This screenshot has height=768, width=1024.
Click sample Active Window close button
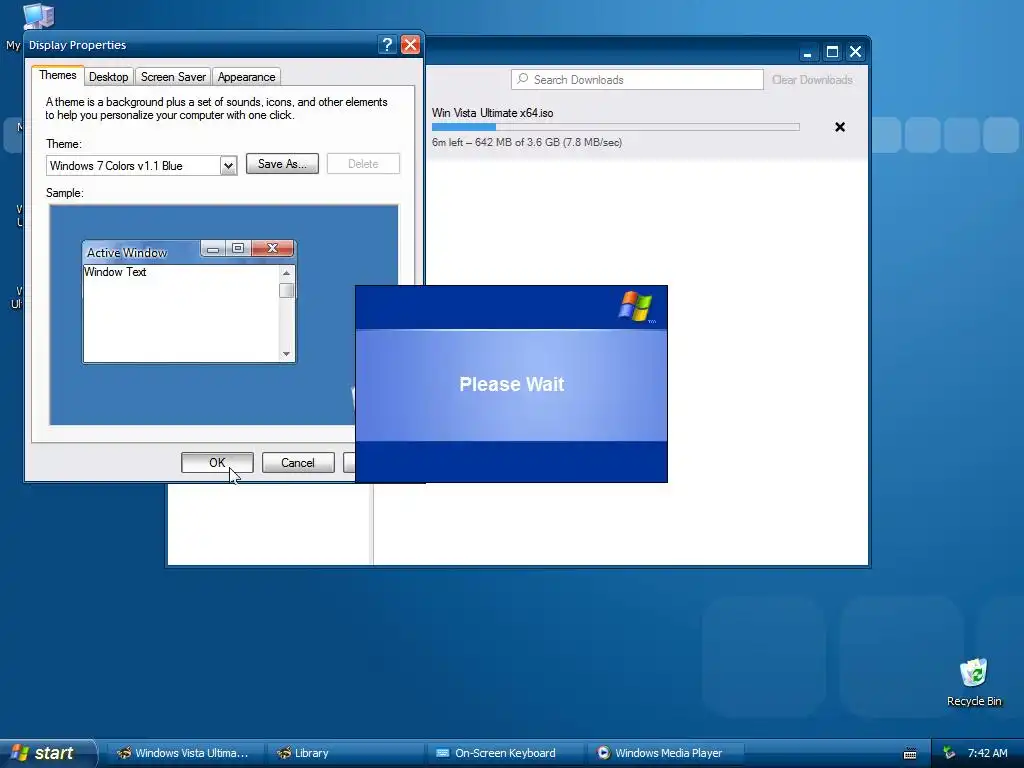coord(272,248)
